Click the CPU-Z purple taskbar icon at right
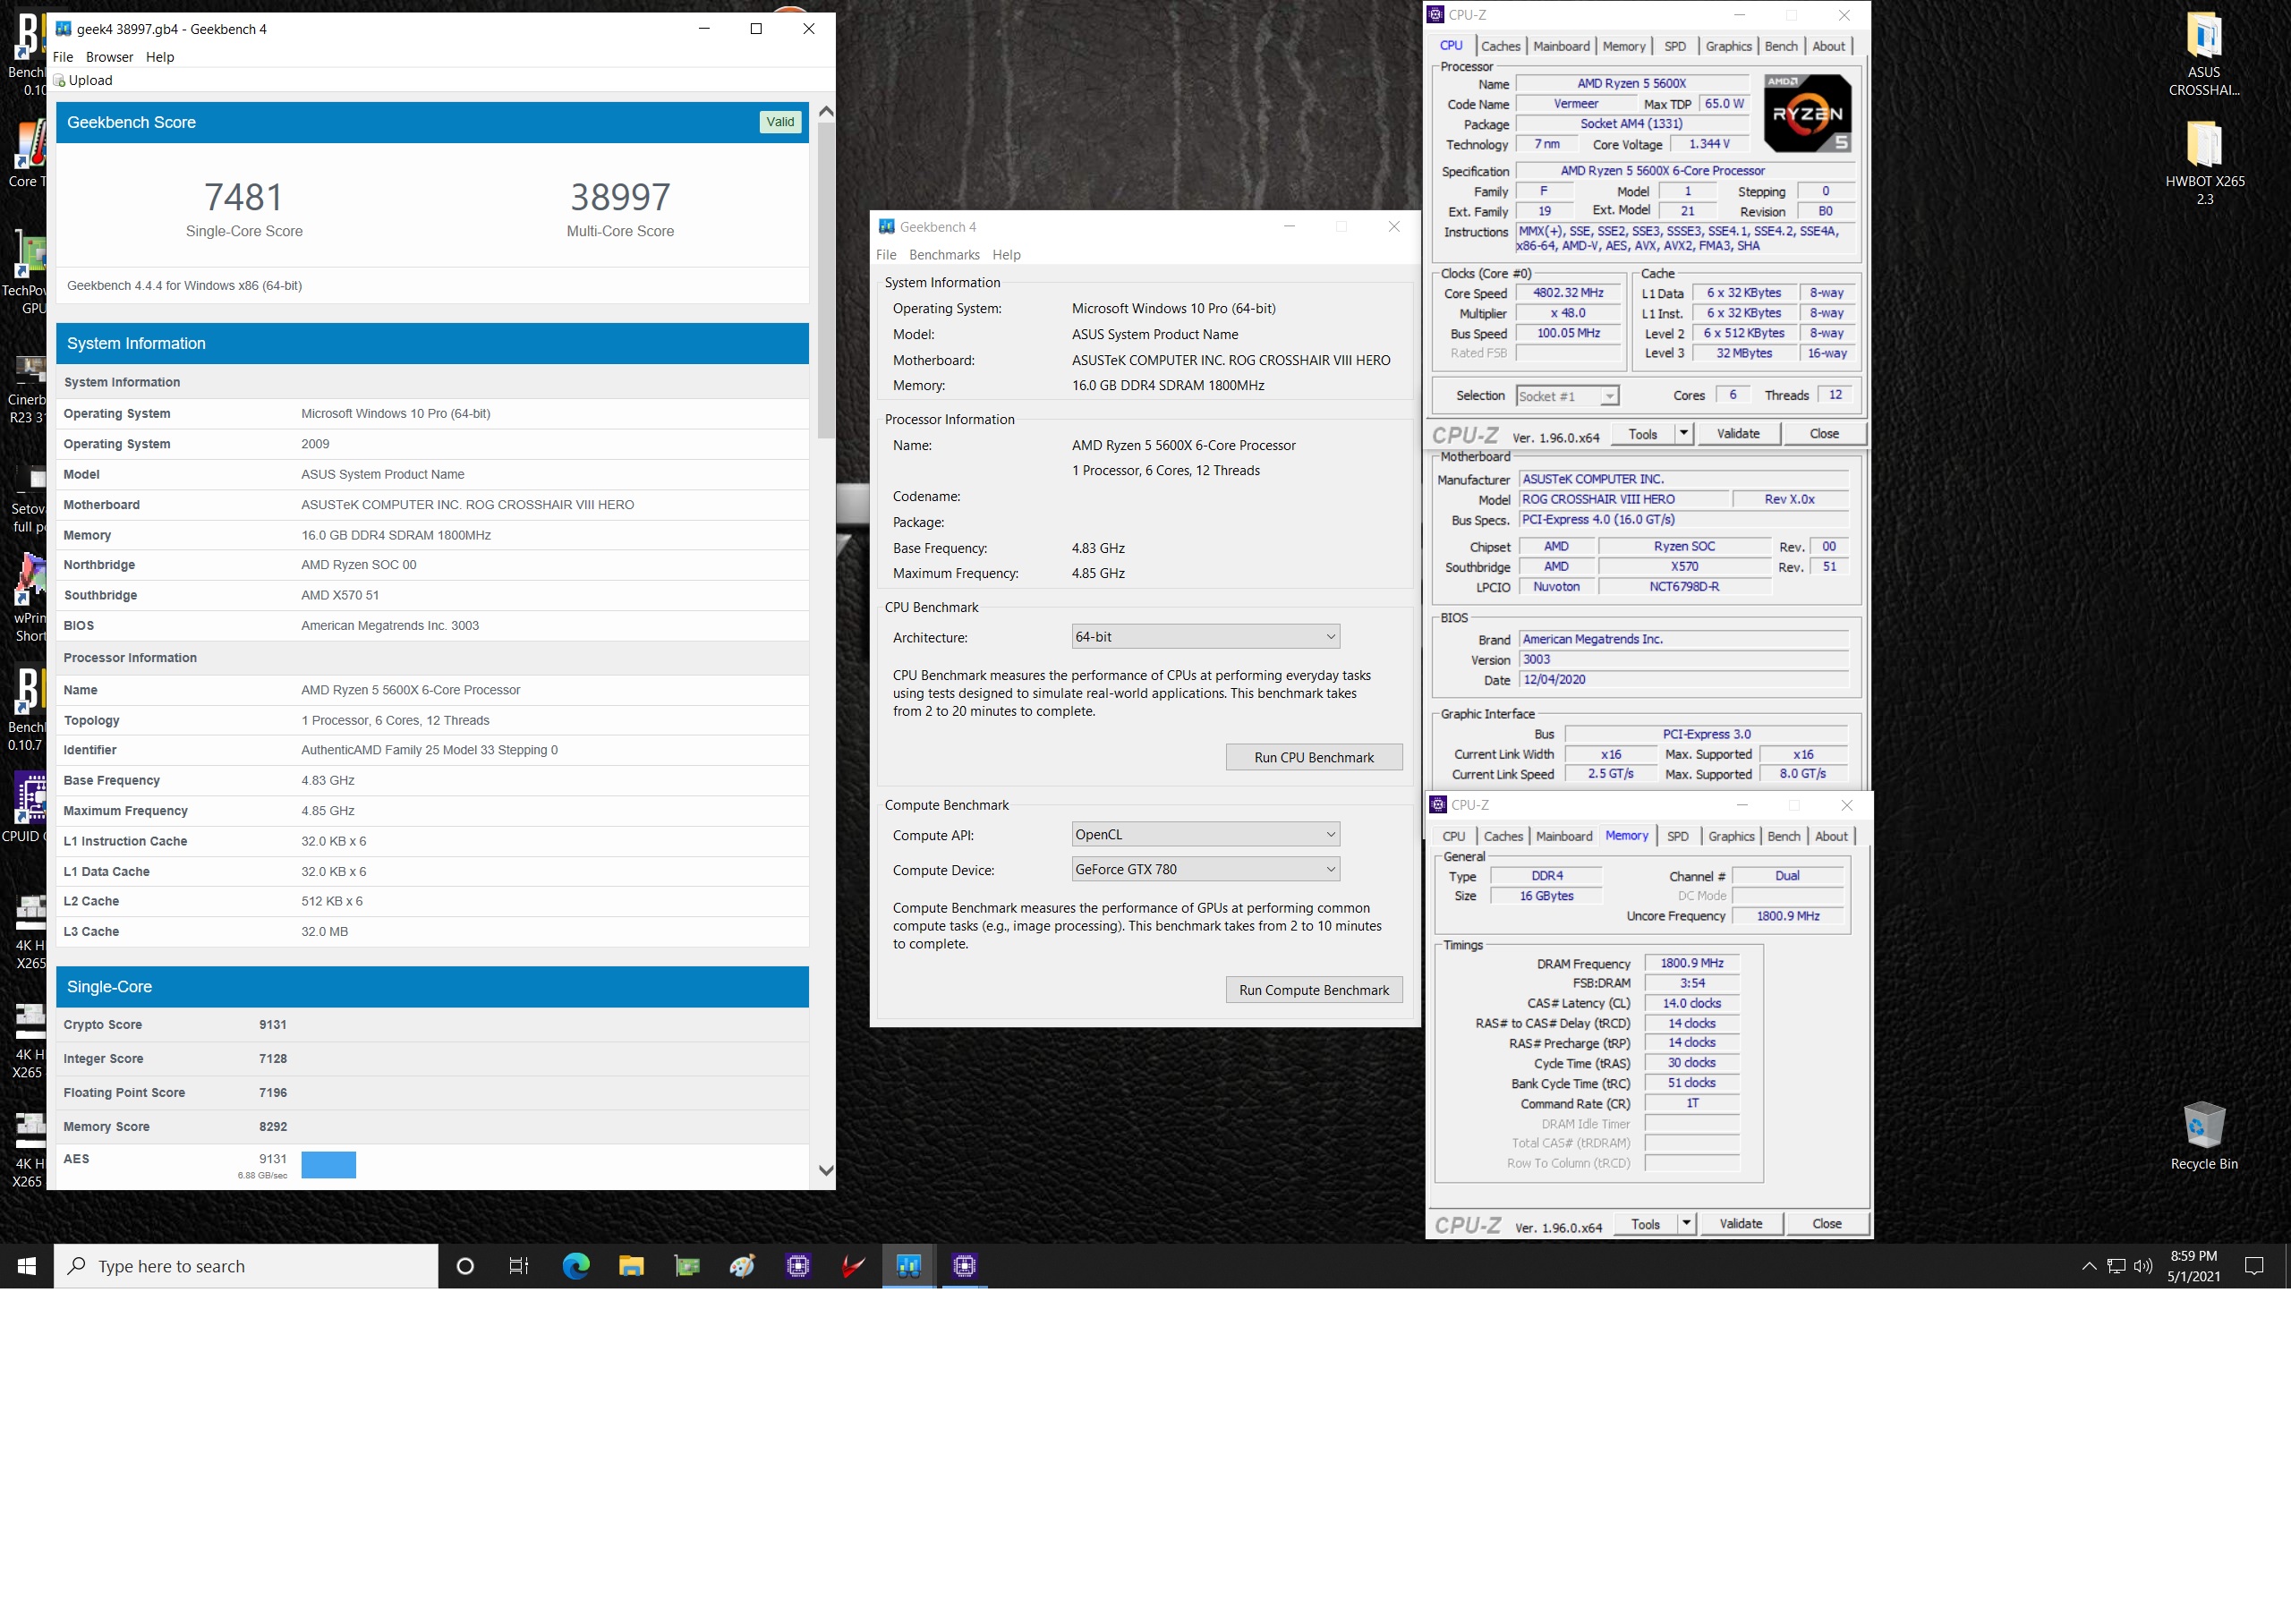Screen dimensions: 2291x1624 [x=964, y=1266]
